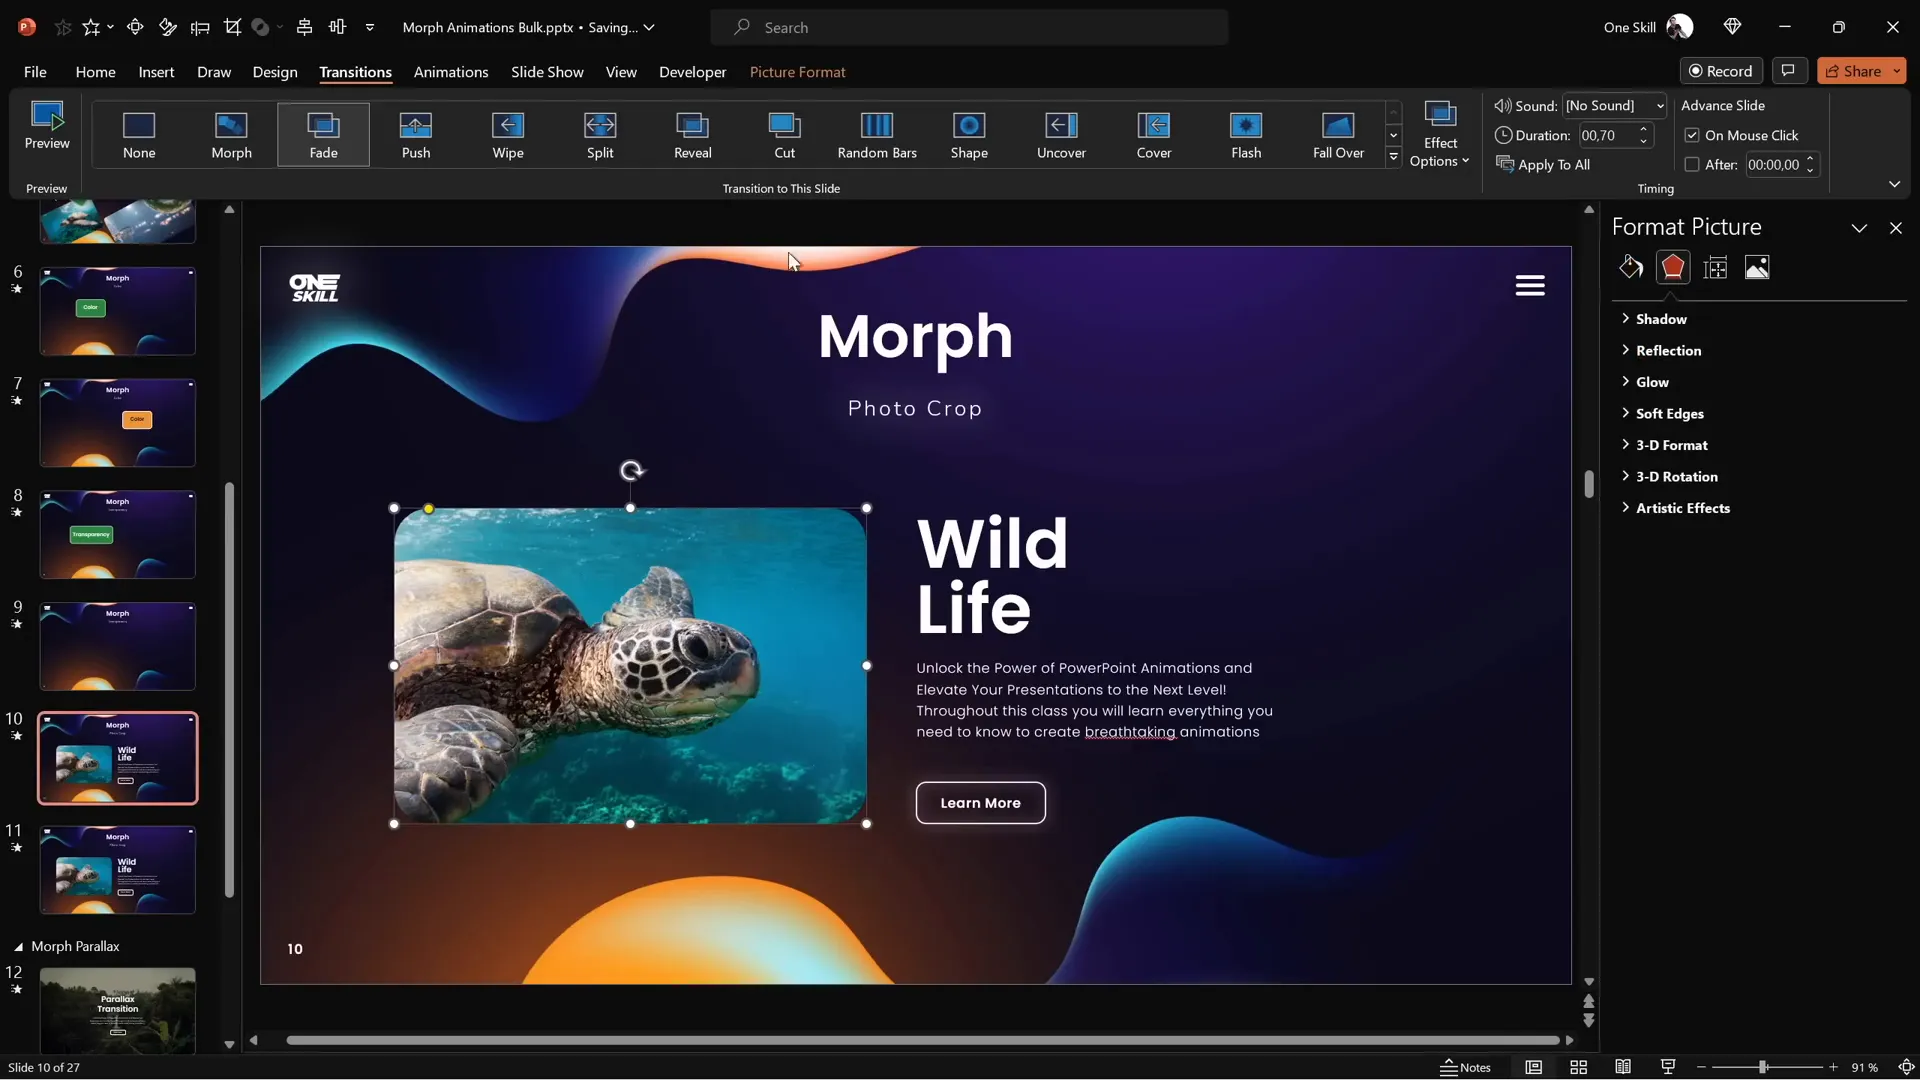Open Fill & Line tab in Format Picture

1631,267
